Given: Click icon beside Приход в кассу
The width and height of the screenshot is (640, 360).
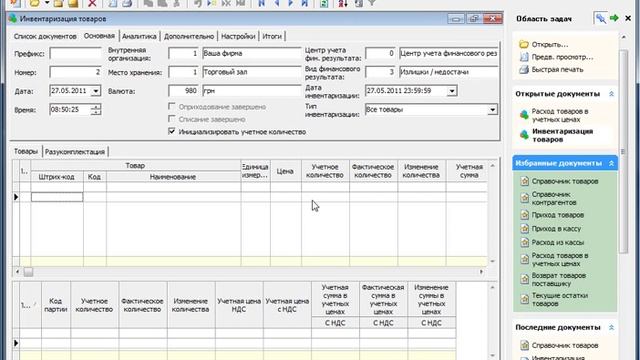Looking at the screenshot, I should (x=524, y=229).
